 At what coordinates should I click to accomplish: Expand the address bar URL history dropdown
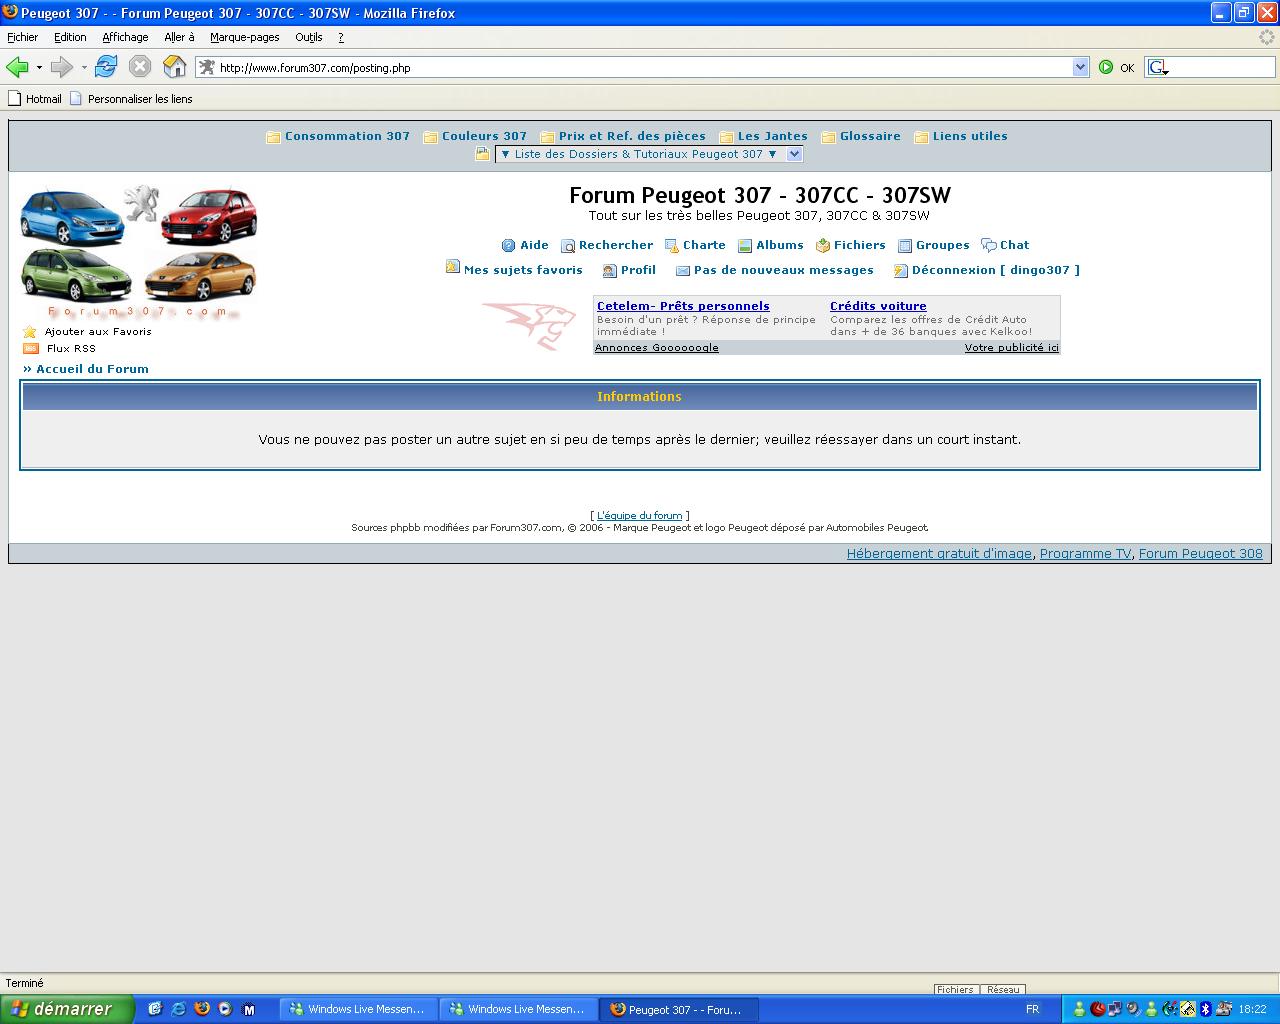pyautogui.click(x=1080, y=67)
